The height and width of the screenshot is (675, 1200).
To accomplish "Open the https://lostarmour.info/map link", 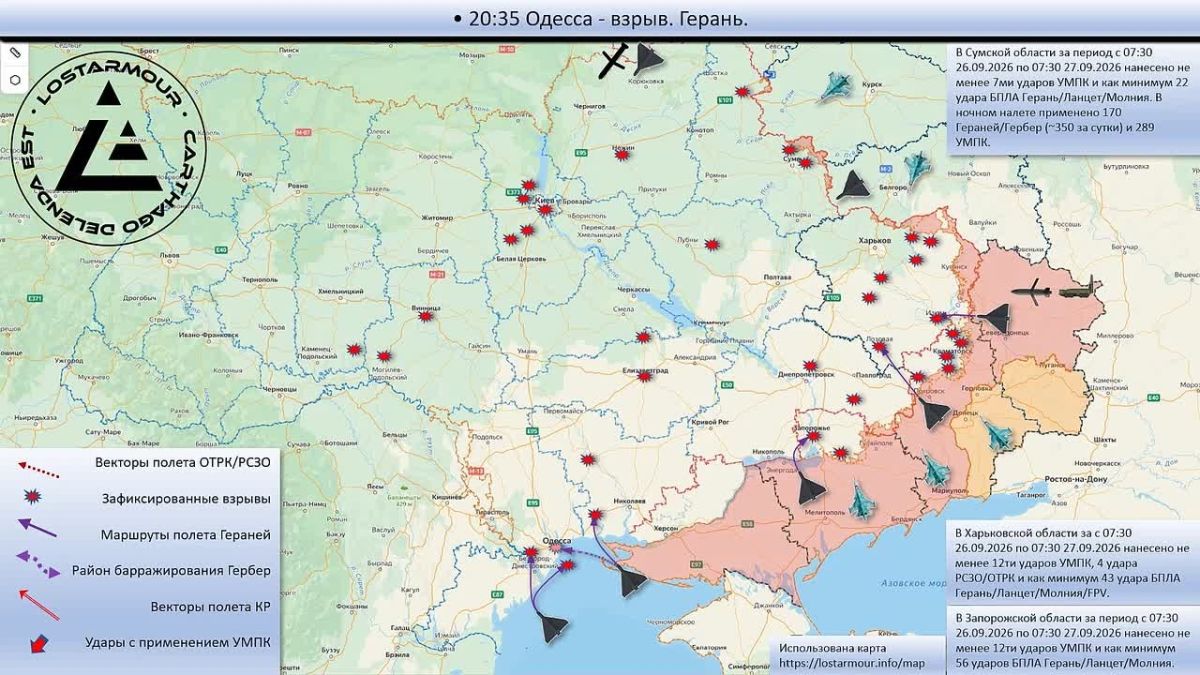I will tap(851, 663).
